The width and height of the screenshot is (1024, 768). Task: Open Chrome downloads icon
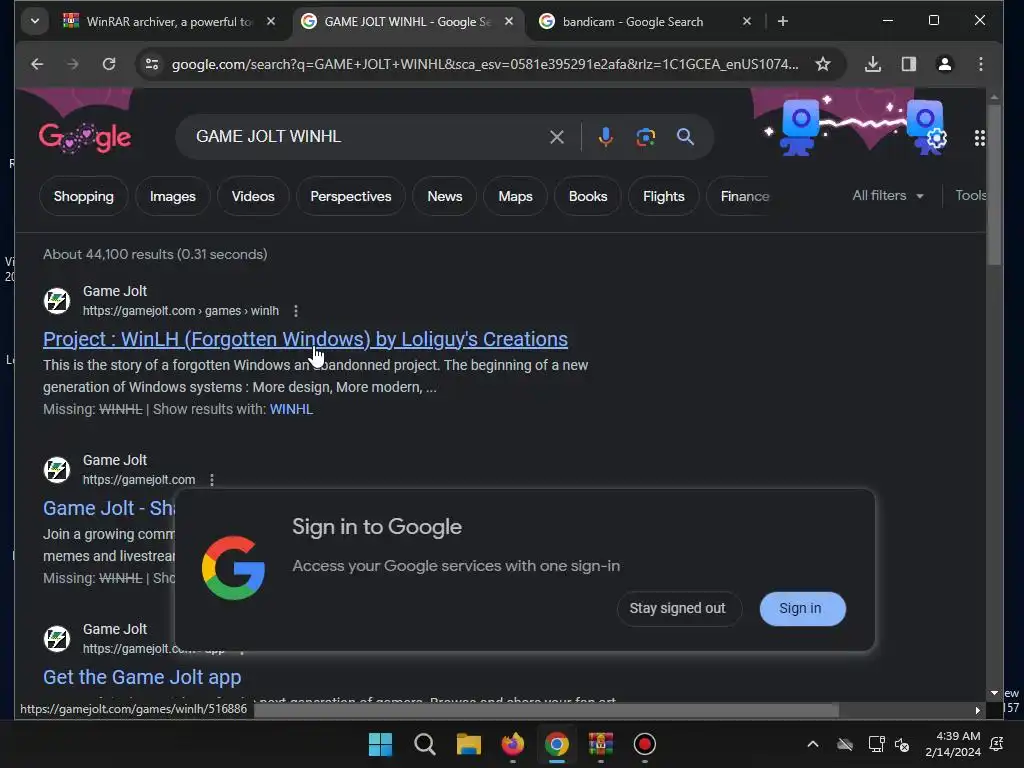pos(872,64)
